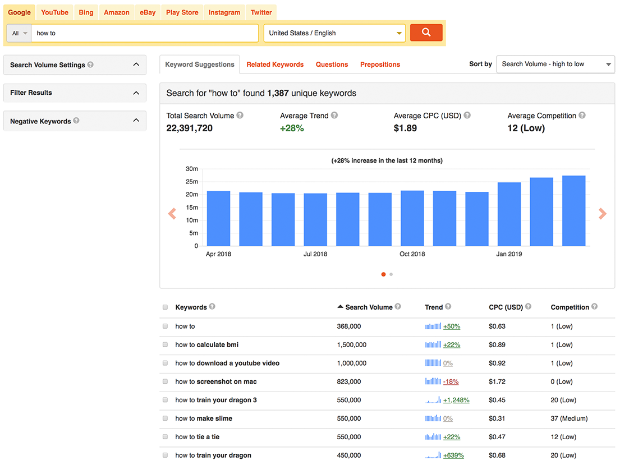Click trend sparkline for 'how to tie a tie'
The width and height of the screenshot is (620, 465).
(x=433, y=437)
